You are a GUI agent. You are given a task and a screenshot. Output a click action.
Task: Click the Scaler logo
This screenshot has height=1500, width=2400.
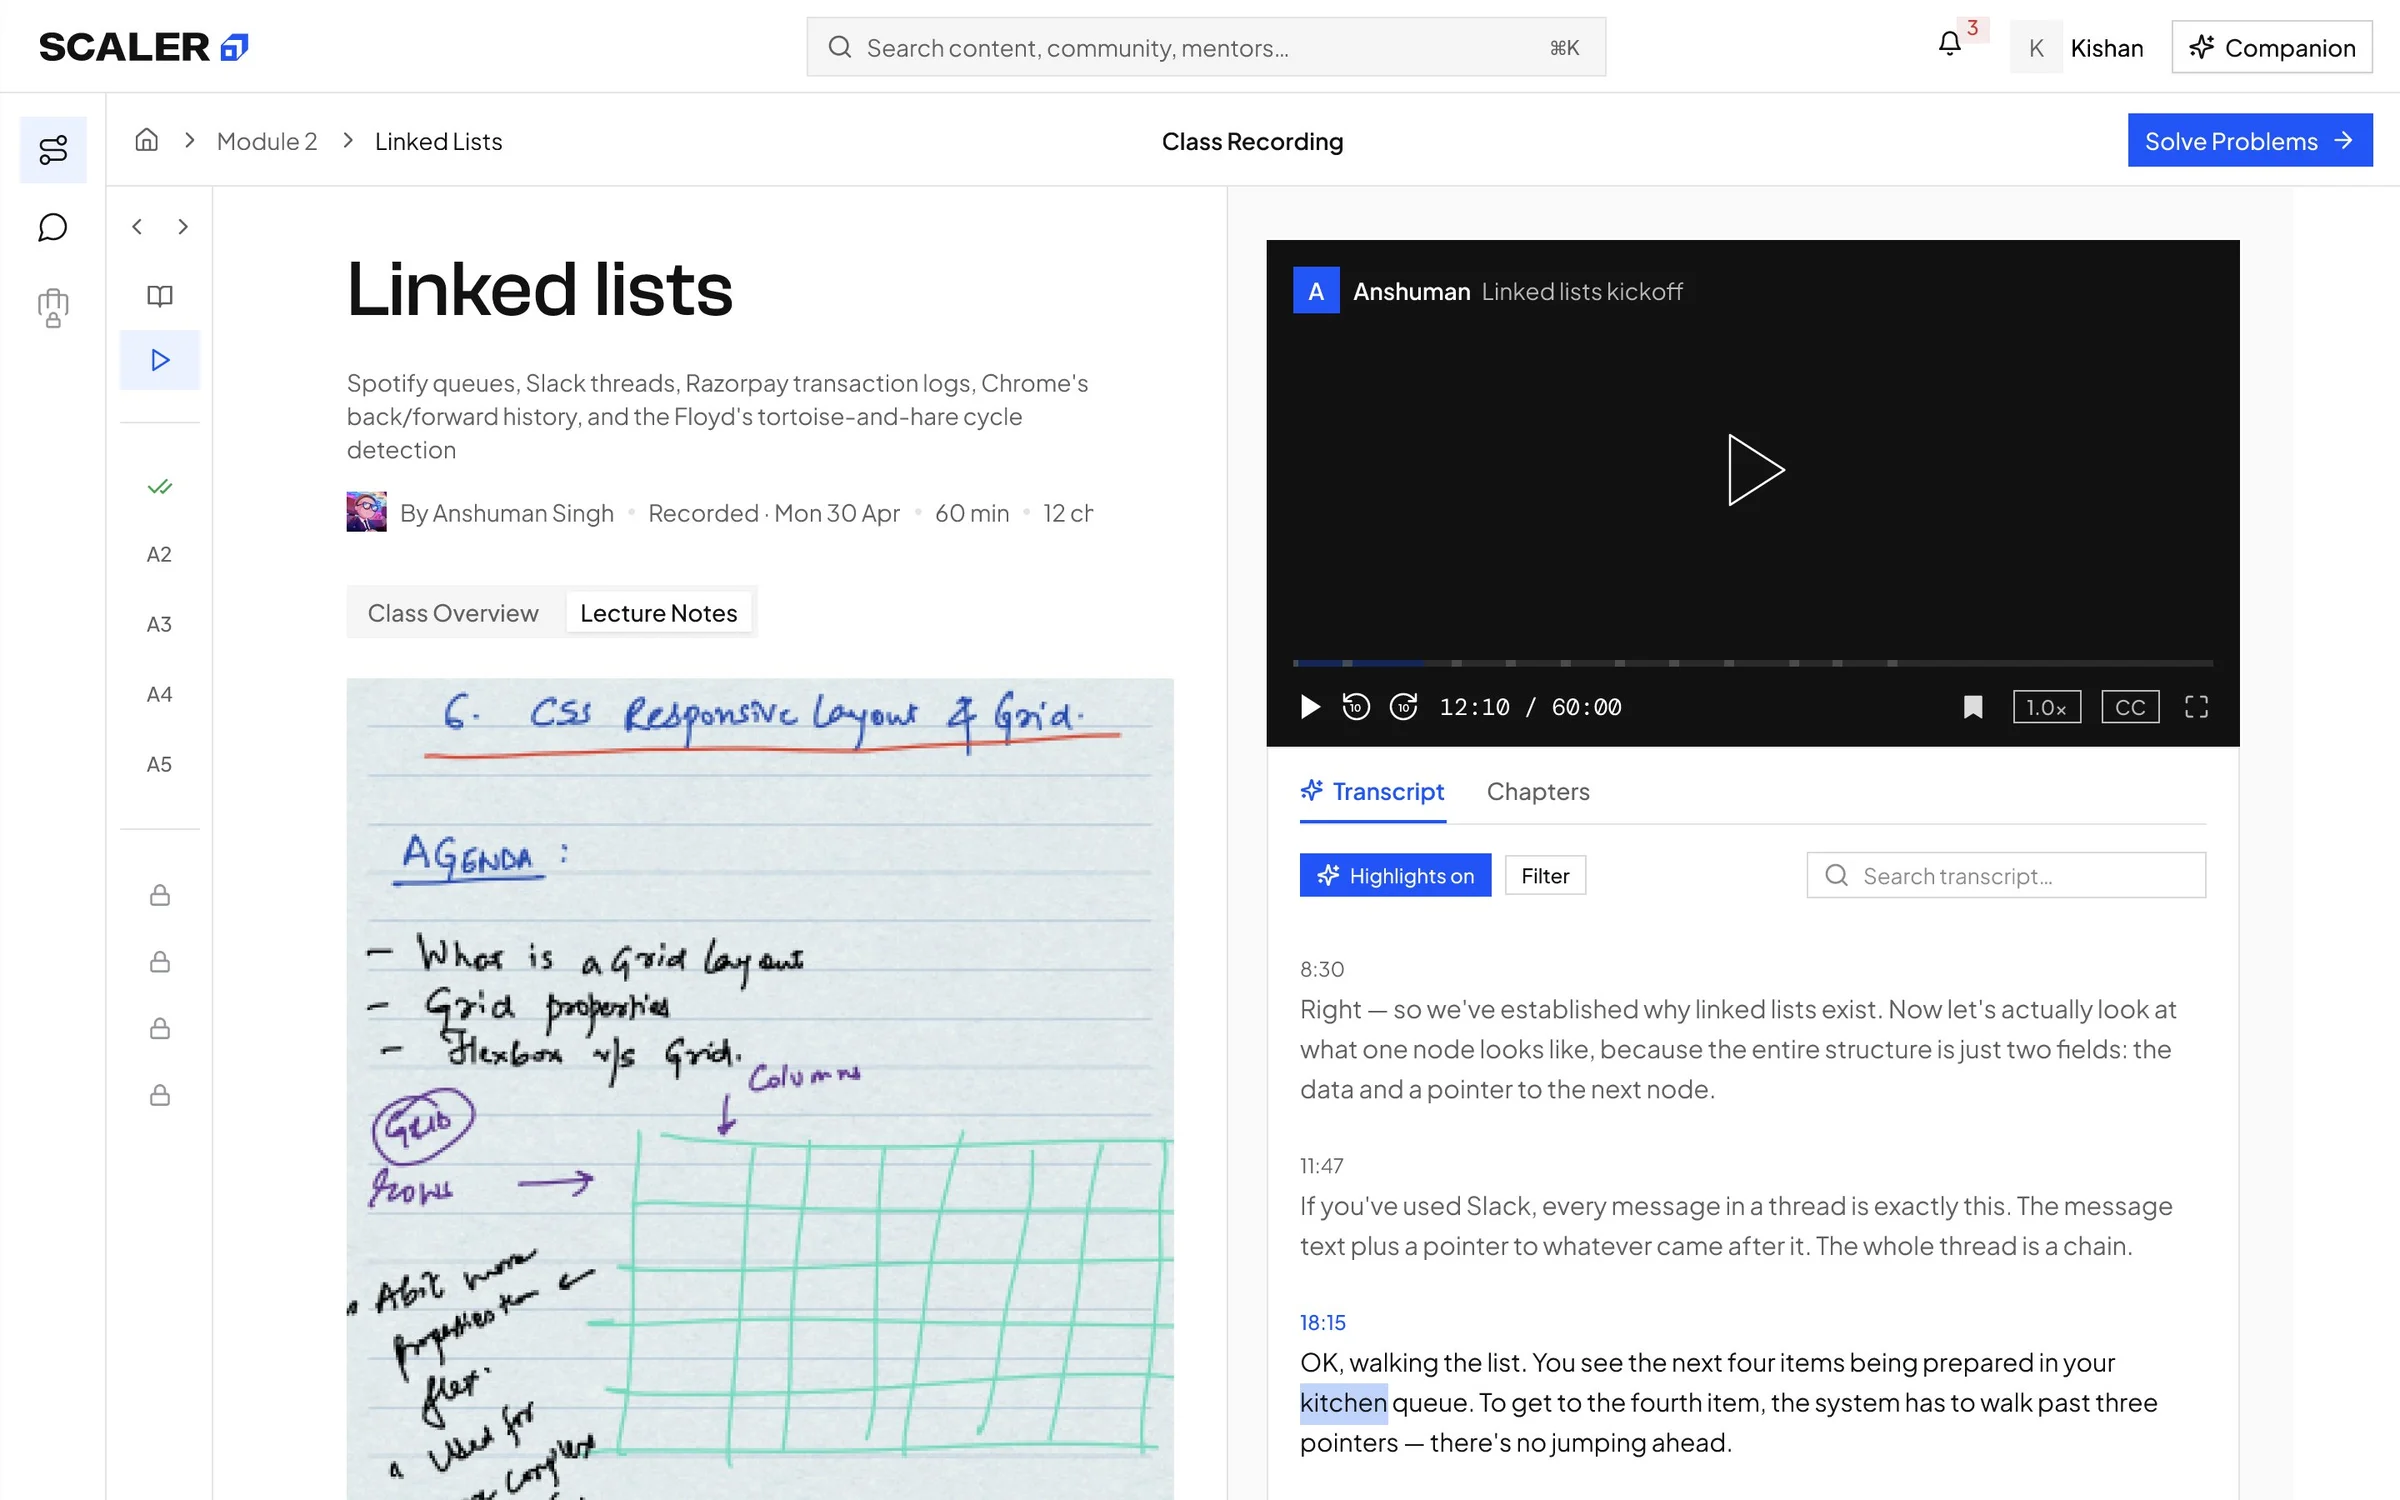[143, 47]
